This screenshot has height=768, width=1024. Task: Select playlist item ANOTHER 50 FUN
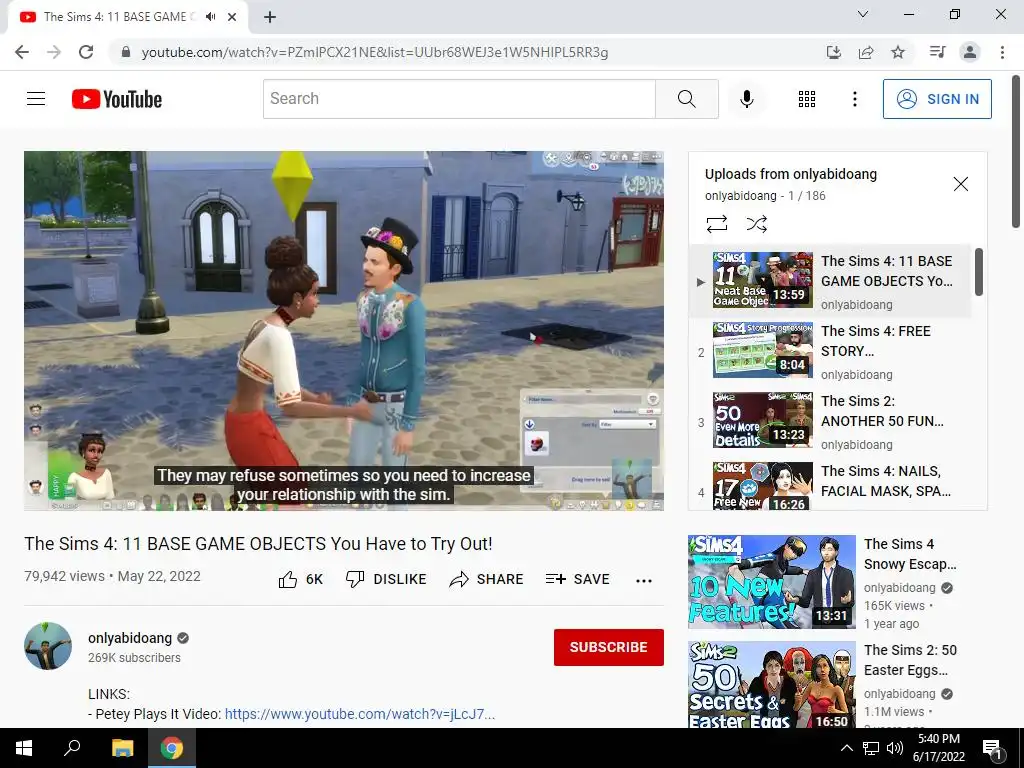click(x=829, y=421)
